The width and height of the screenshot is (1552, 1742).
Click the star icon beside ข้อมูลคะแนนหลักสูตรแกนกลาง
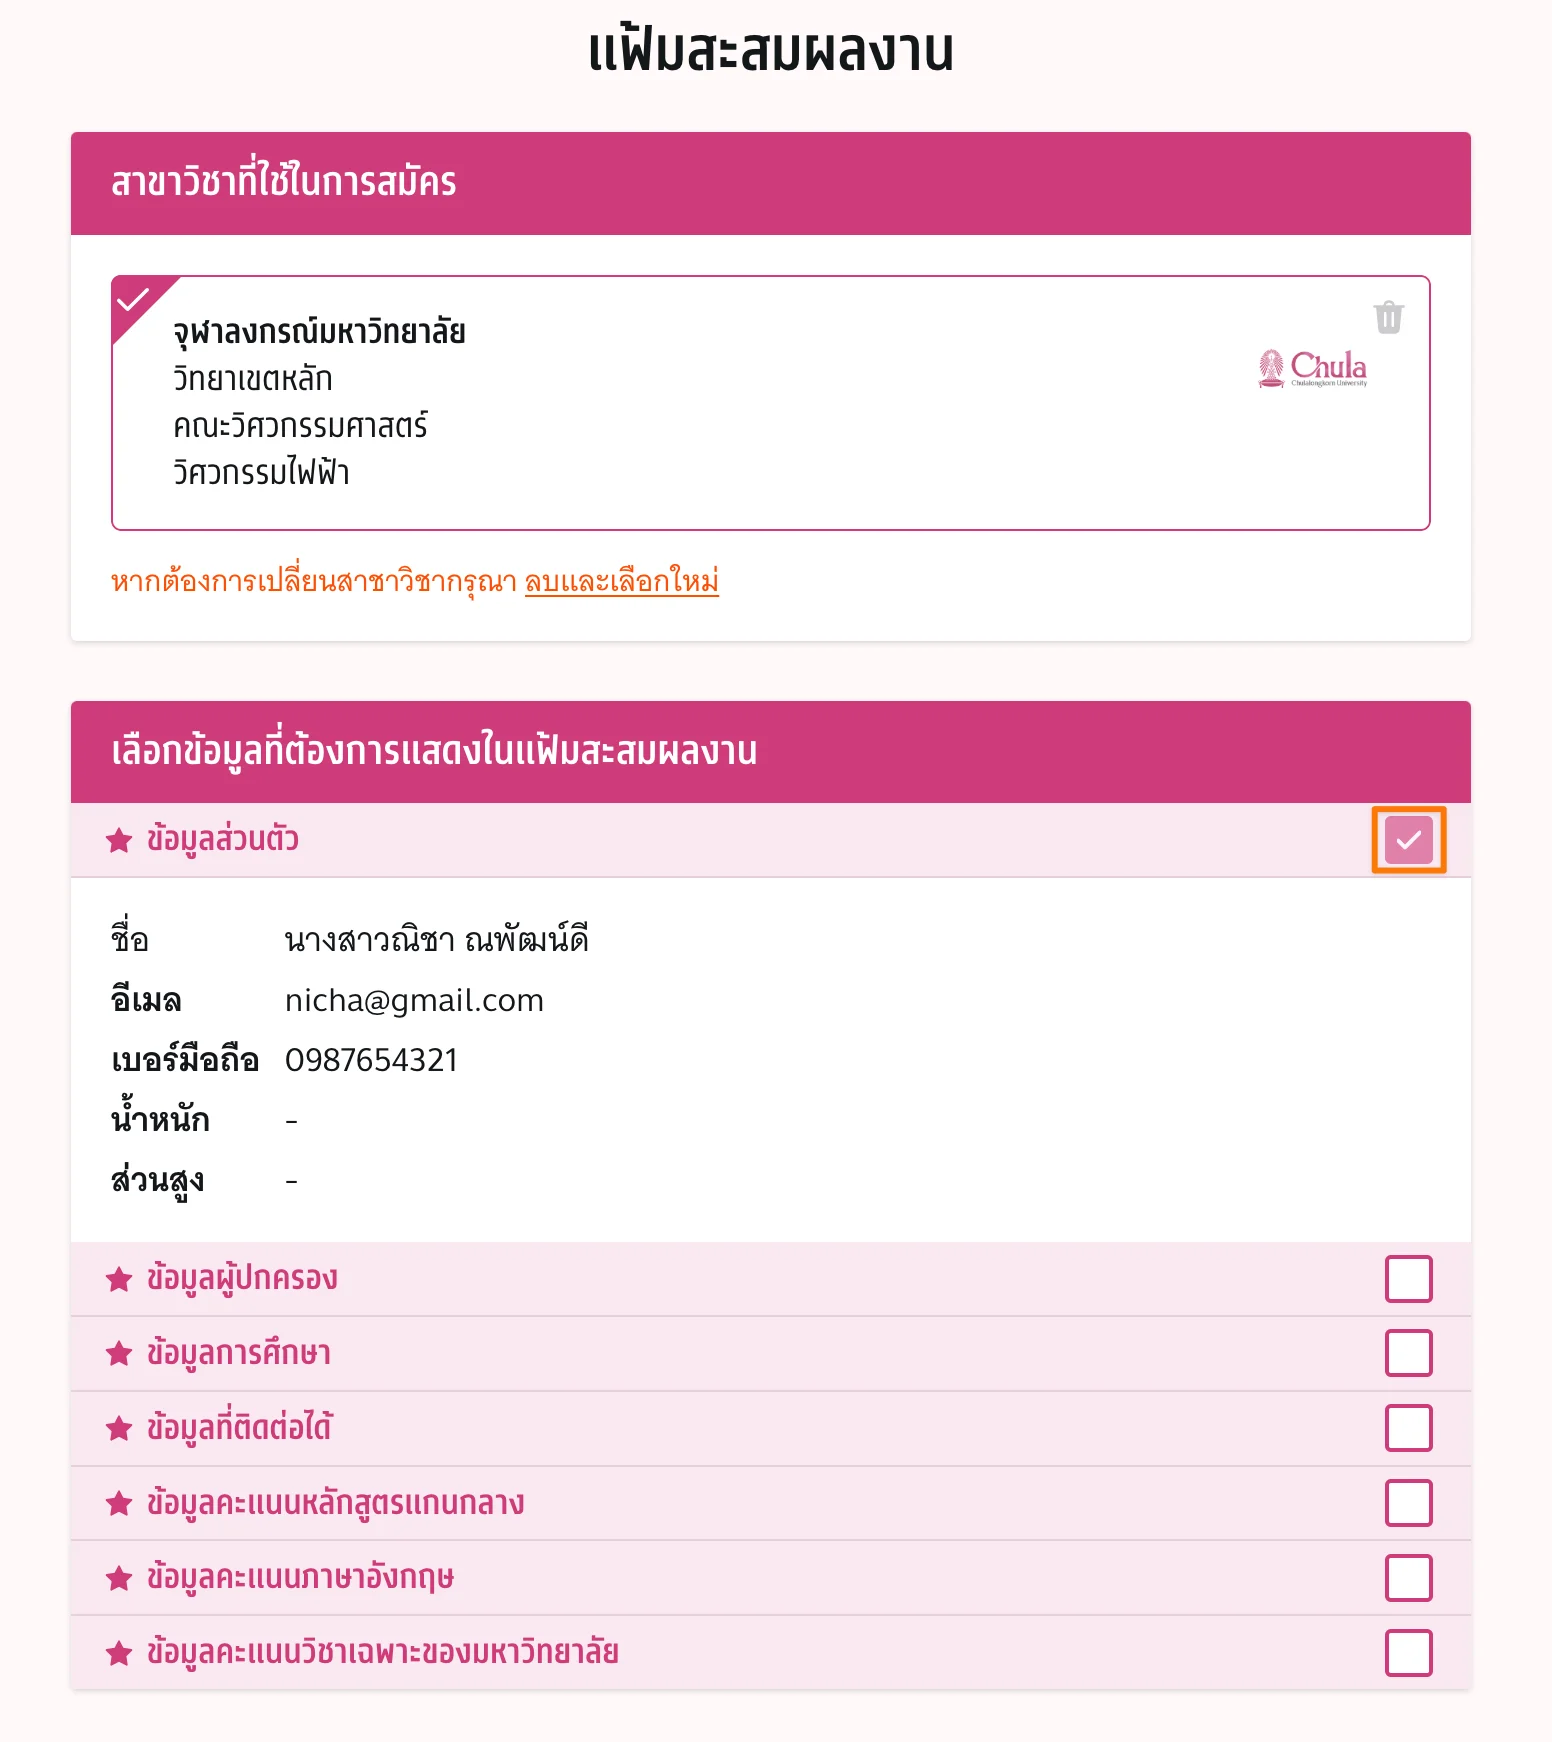click(x=119, y=1503)
